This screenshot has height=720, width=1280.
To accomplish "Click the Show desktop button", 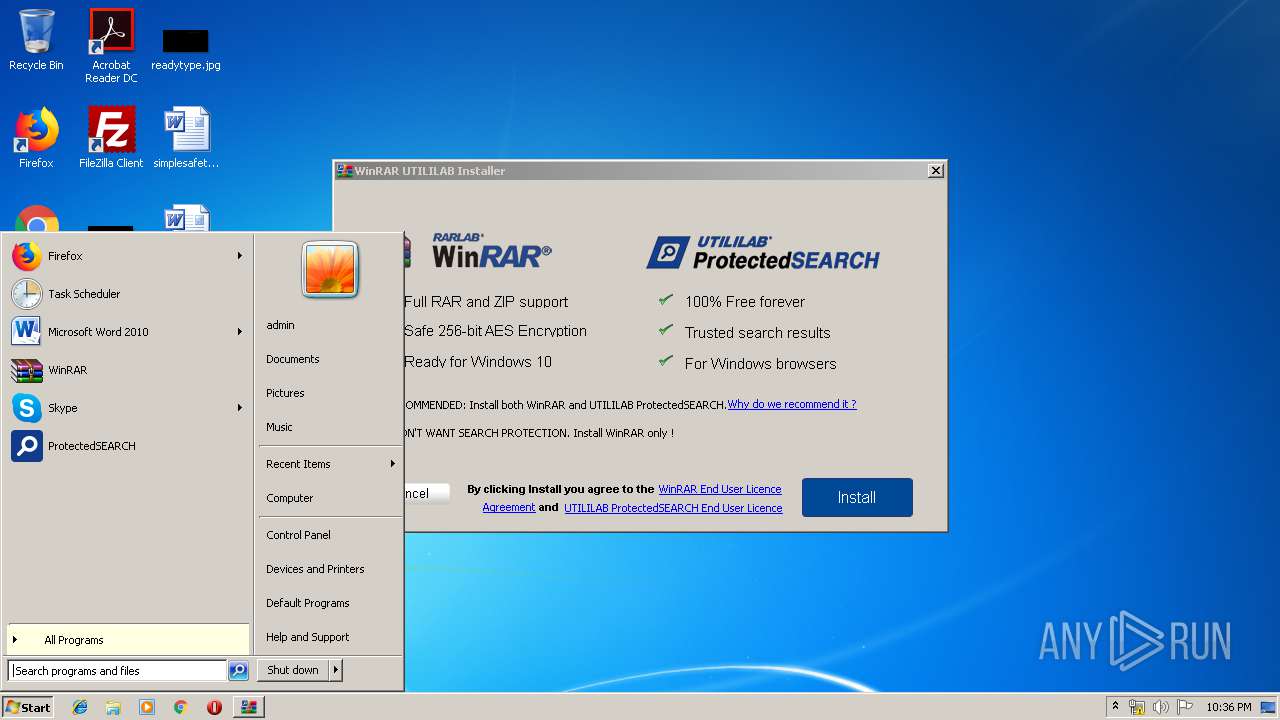I will 1270,707.
